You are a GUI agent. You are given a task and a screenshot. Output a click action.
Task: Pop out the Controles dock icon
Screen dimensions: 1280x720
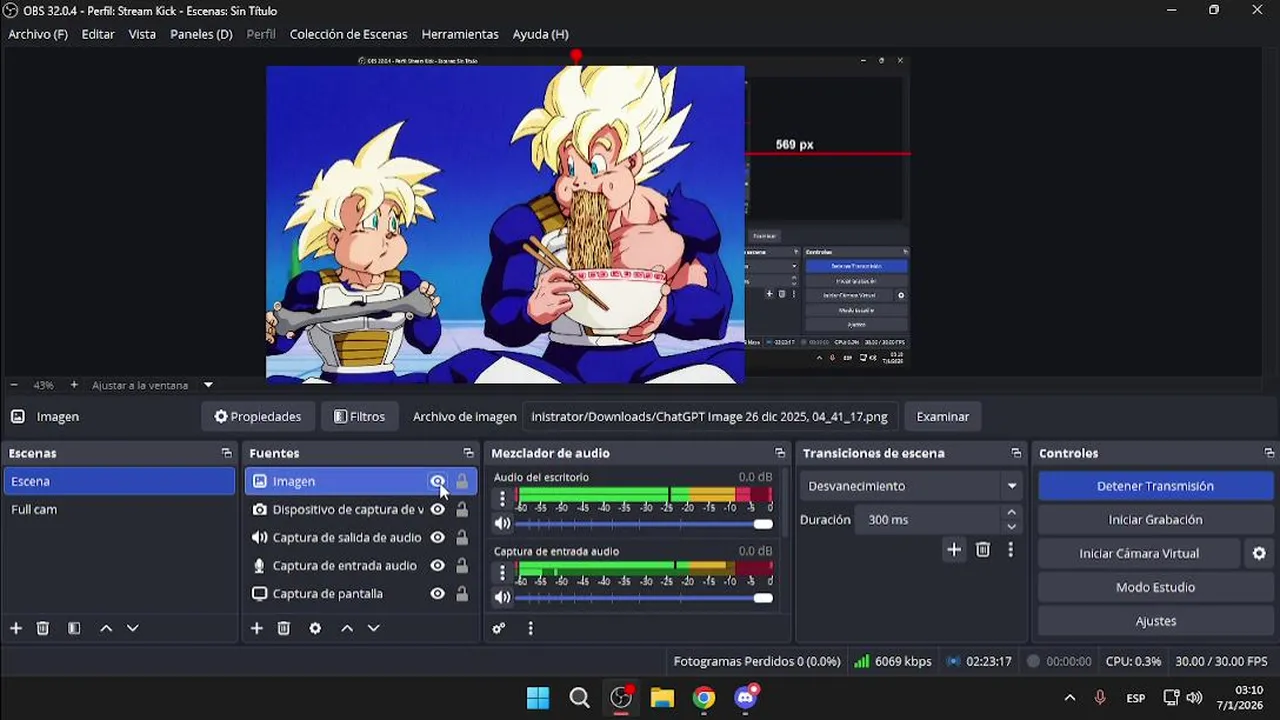click(1269, 453)
